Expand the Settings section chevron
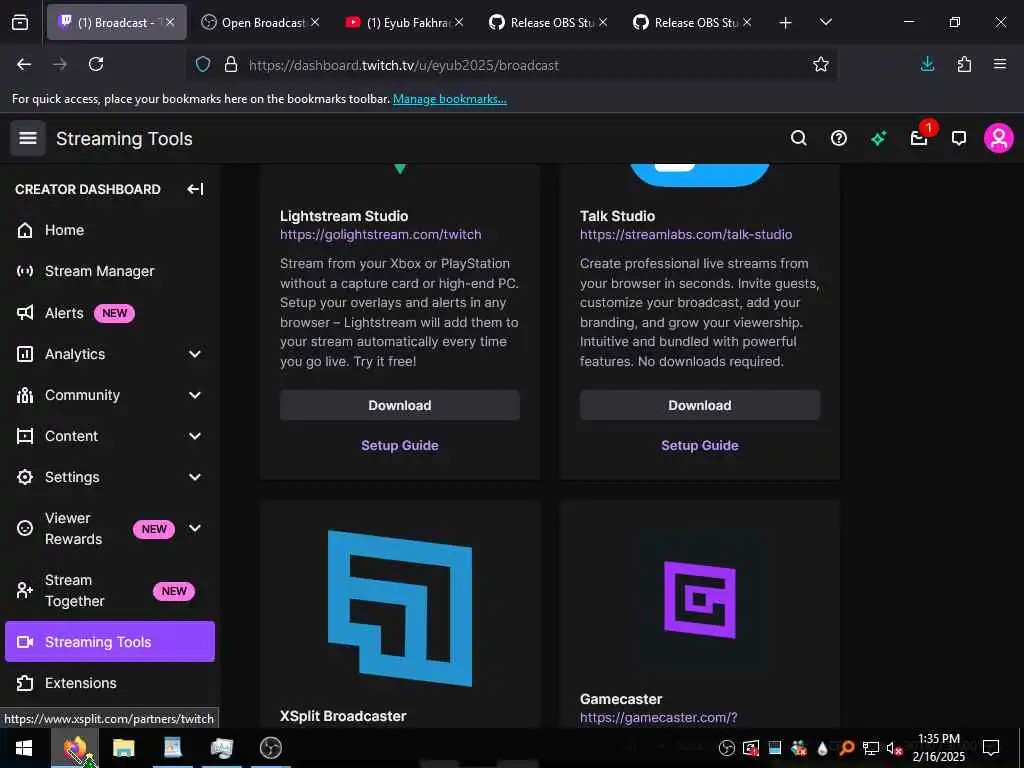1024x768 pixels. pyautogui.click(x=195, y=477)
